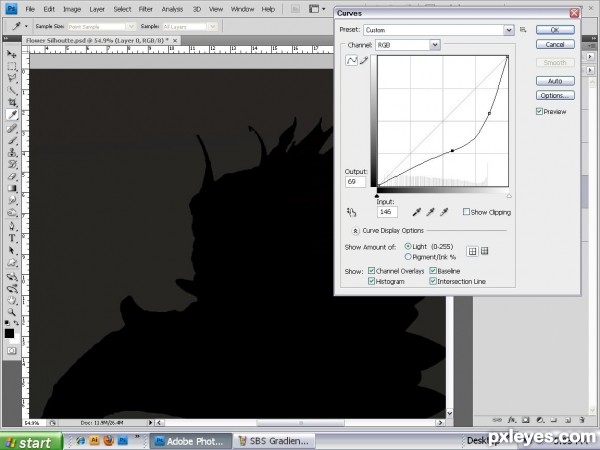
Task: Select the Eyedropper tool in the toolbox
Action: click(12, 114)
